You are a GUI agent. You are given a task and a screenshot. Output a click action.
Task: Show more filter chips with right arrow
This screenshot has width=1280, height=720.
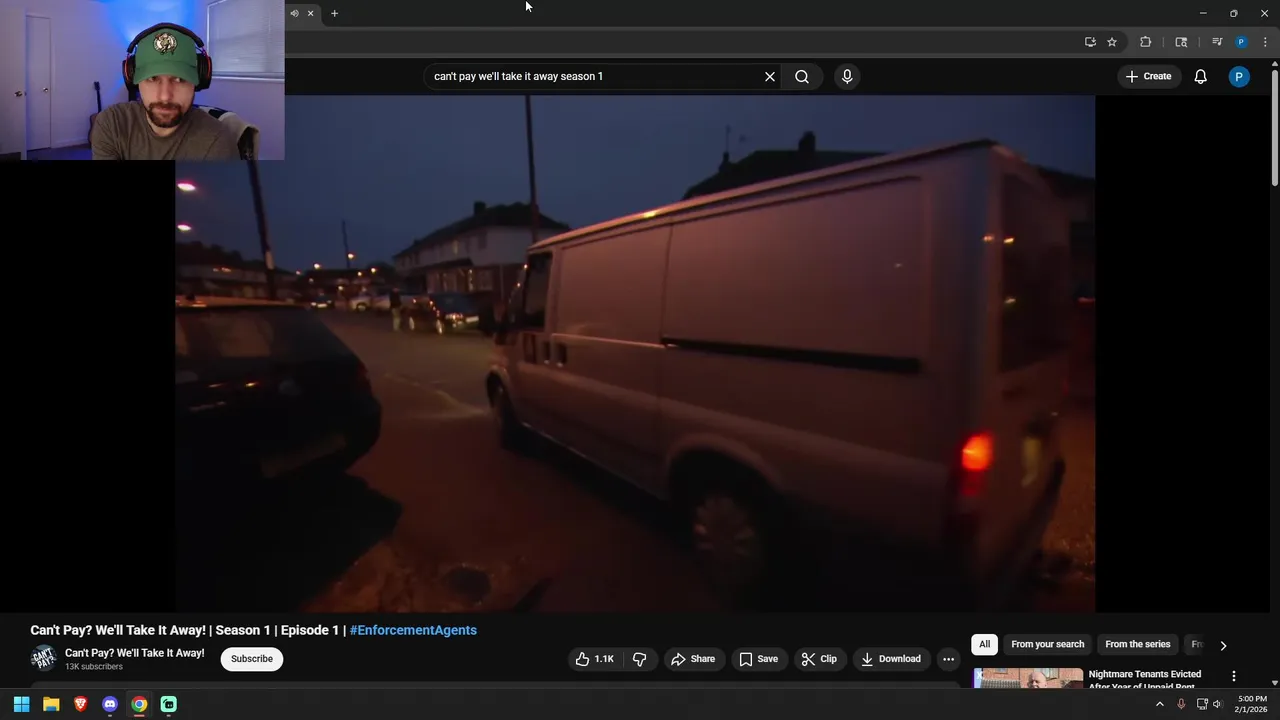[x=1223, y=646]
